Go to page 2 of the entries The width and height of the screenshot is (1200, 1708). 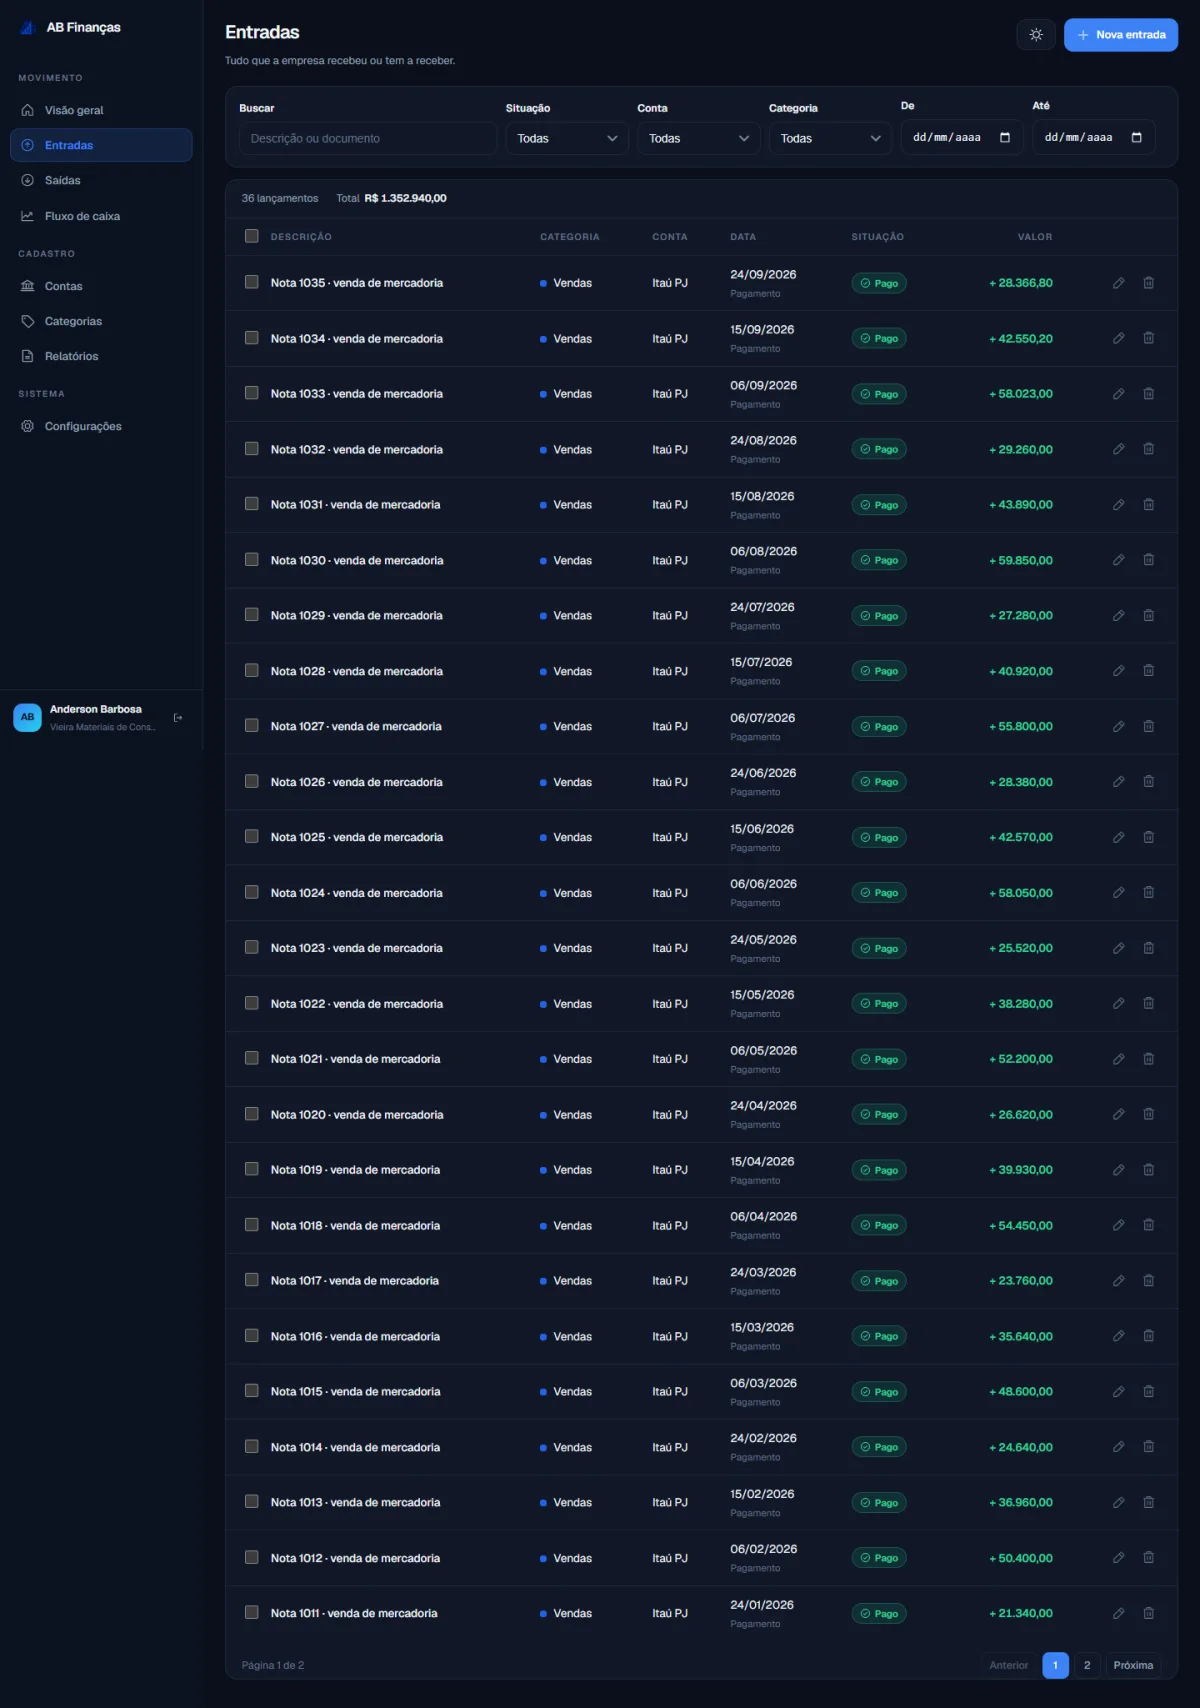(1087, 1665)
